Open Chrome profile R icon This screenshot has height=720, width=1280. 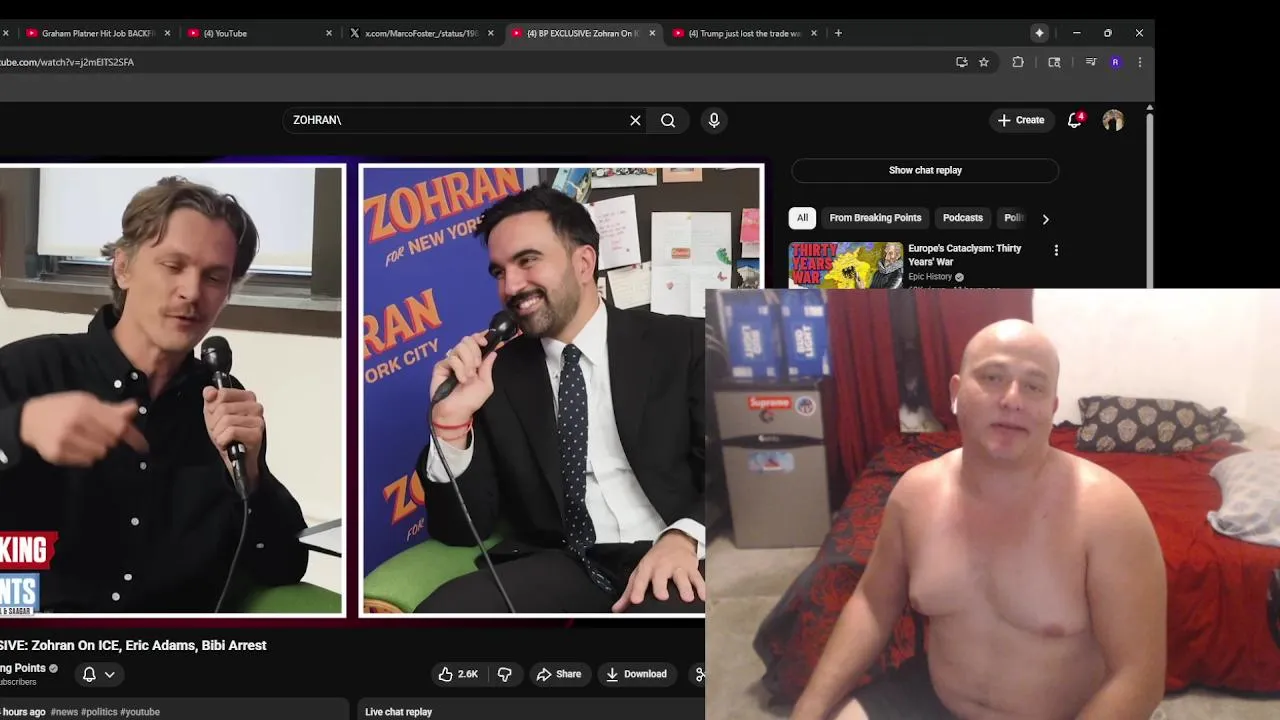[1115, 62]
